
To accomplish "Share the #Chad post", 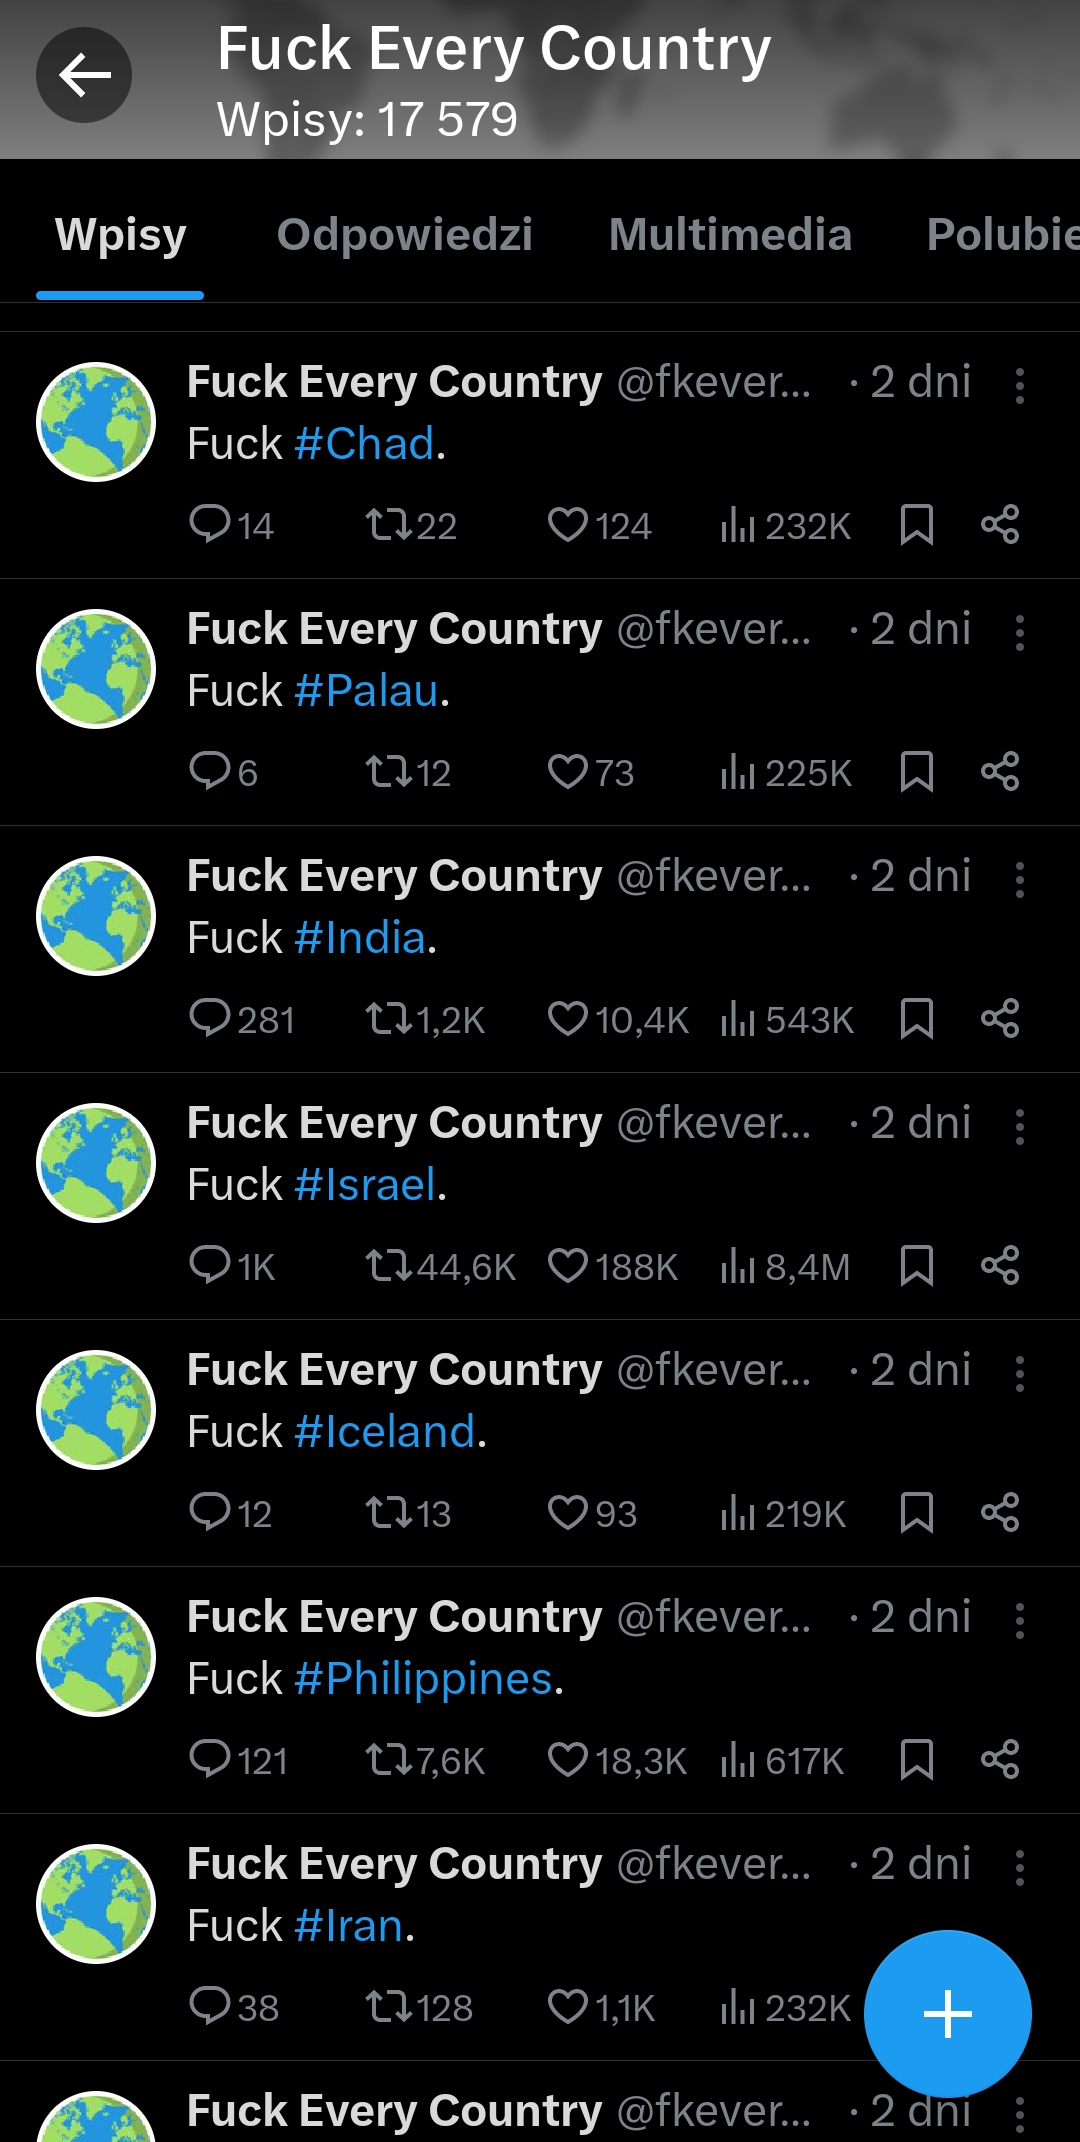I will pos(1000,525).
